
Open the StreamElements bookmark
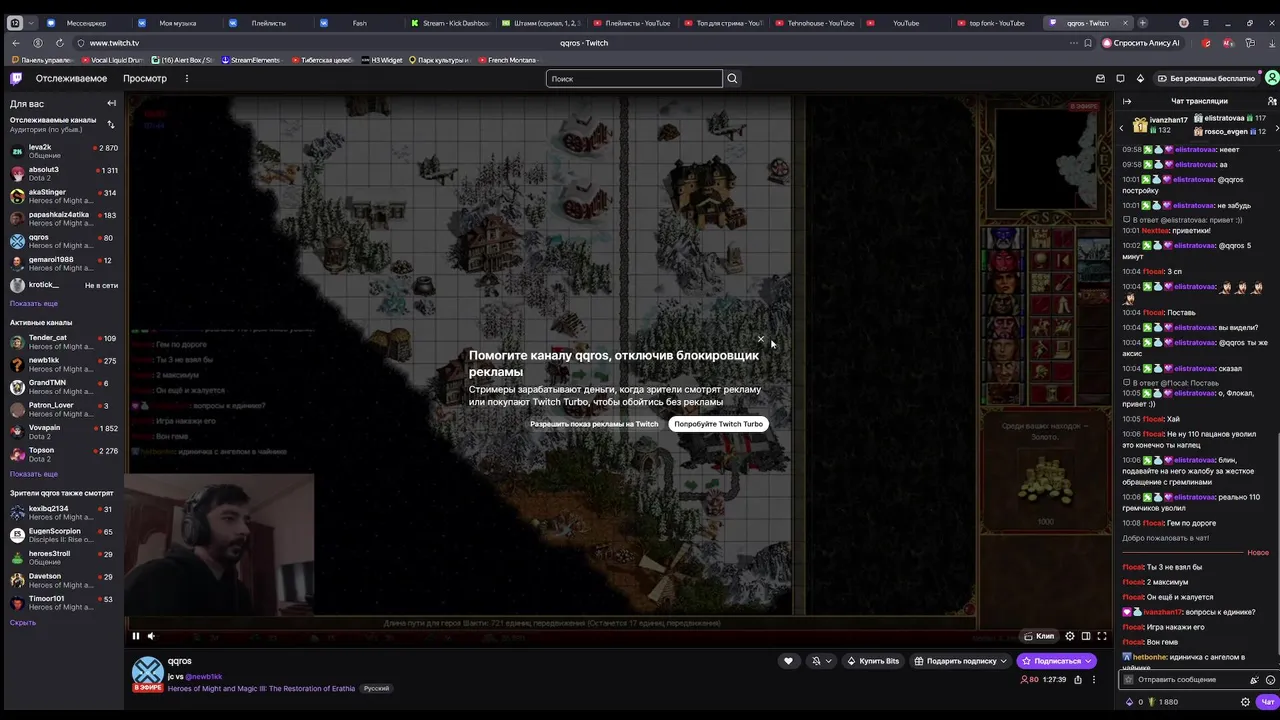pos(251,60)
